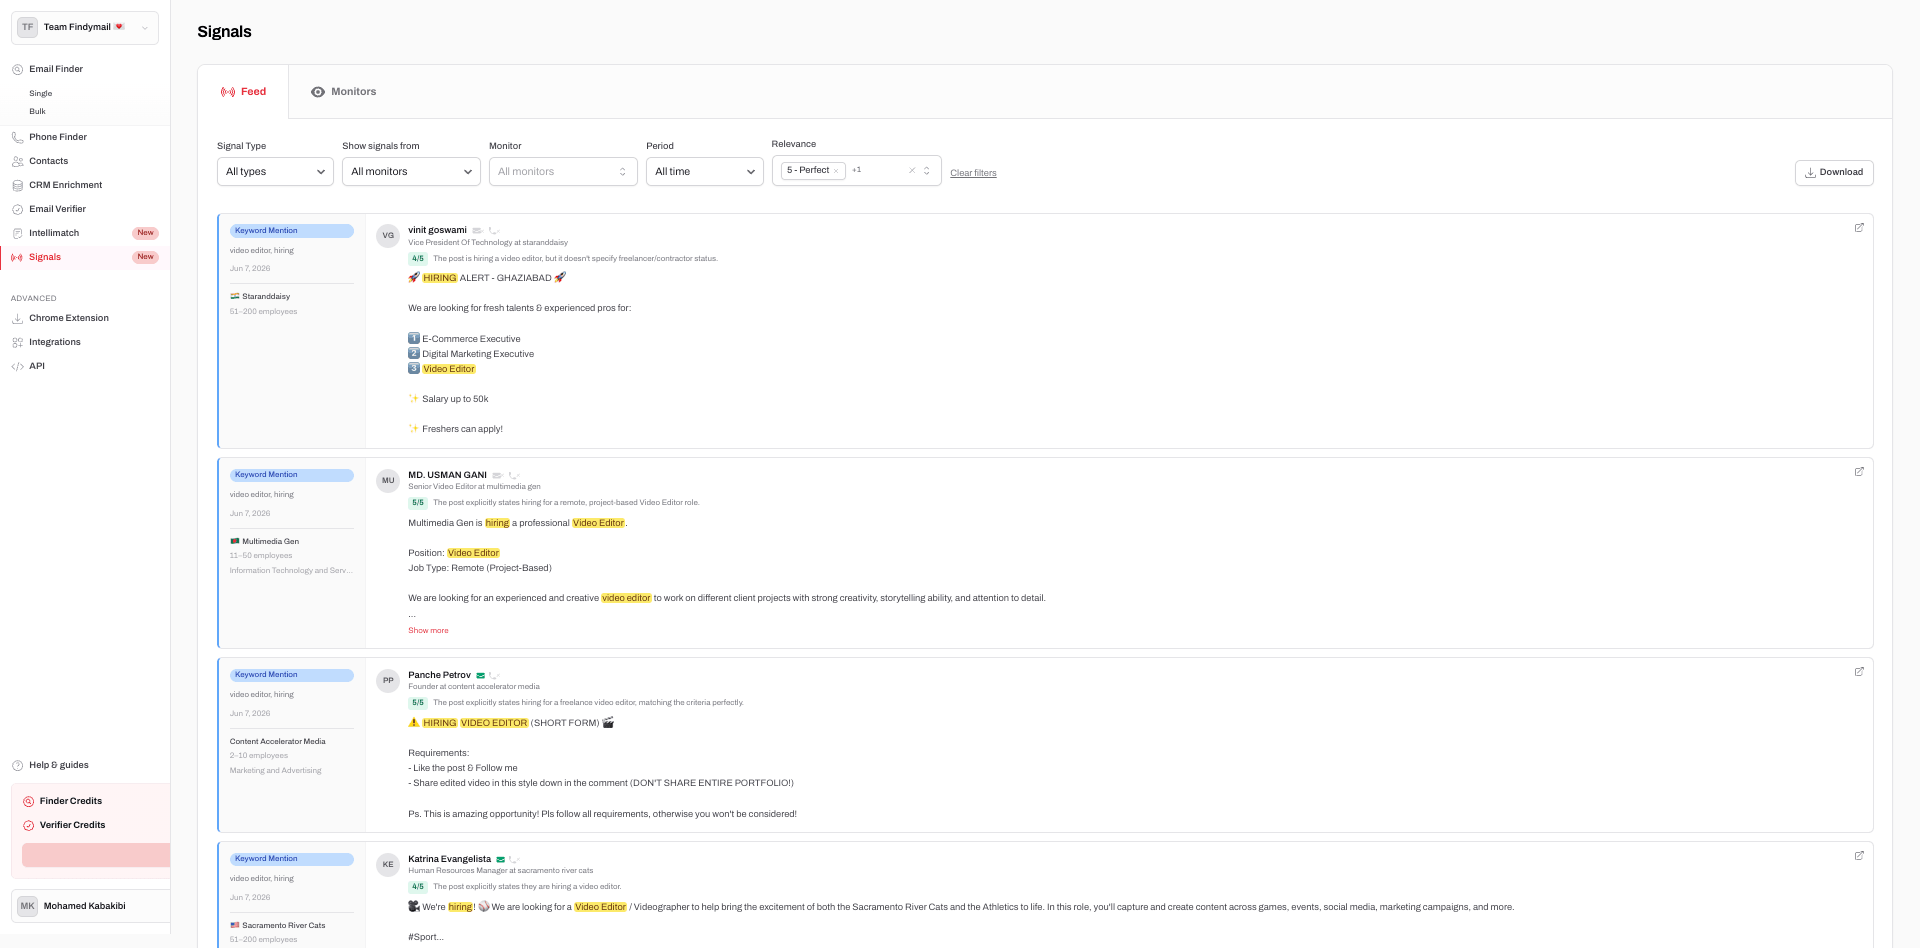This screenshot has height=948, width=1920.
Task: Click the Finder Credits icon
Action: pyautogui.click(x=28, y=801)
